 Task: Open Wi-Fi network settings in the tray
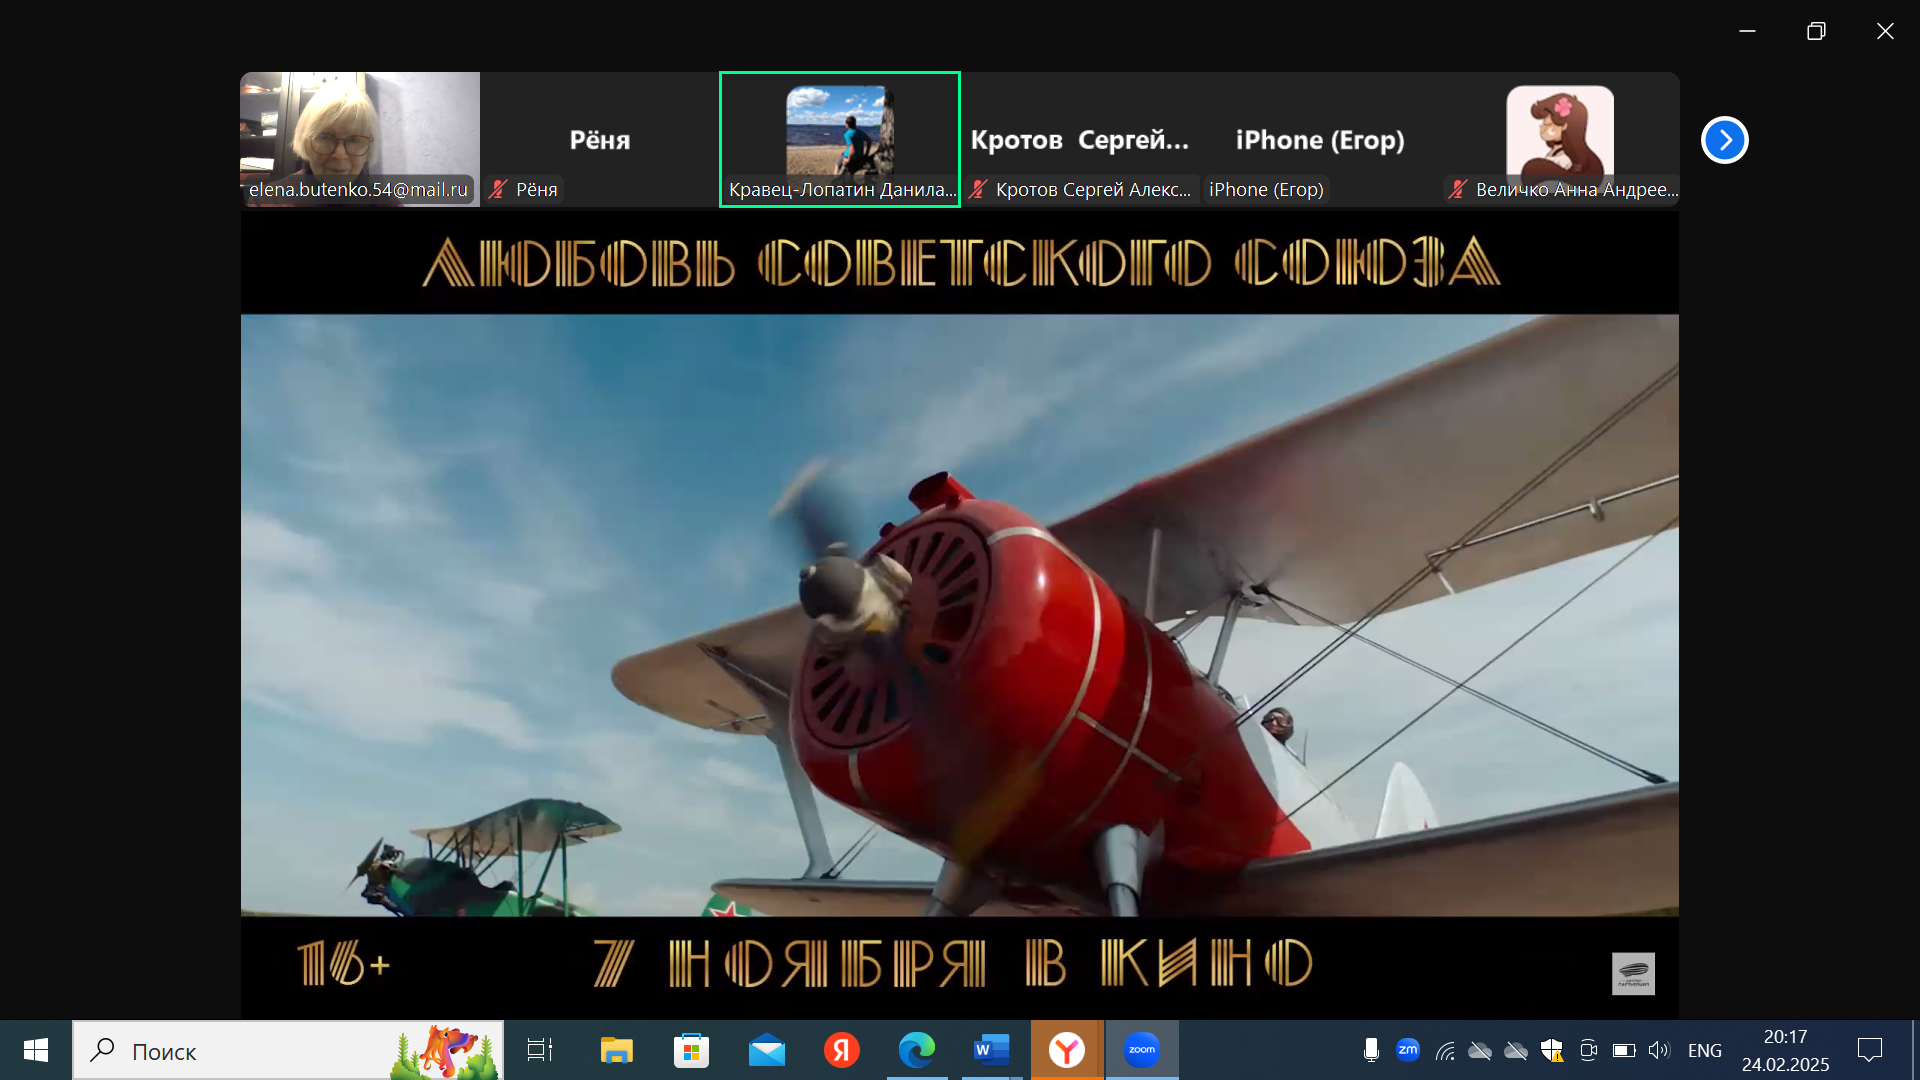pyautogui.click(x=1445, y=1050)
